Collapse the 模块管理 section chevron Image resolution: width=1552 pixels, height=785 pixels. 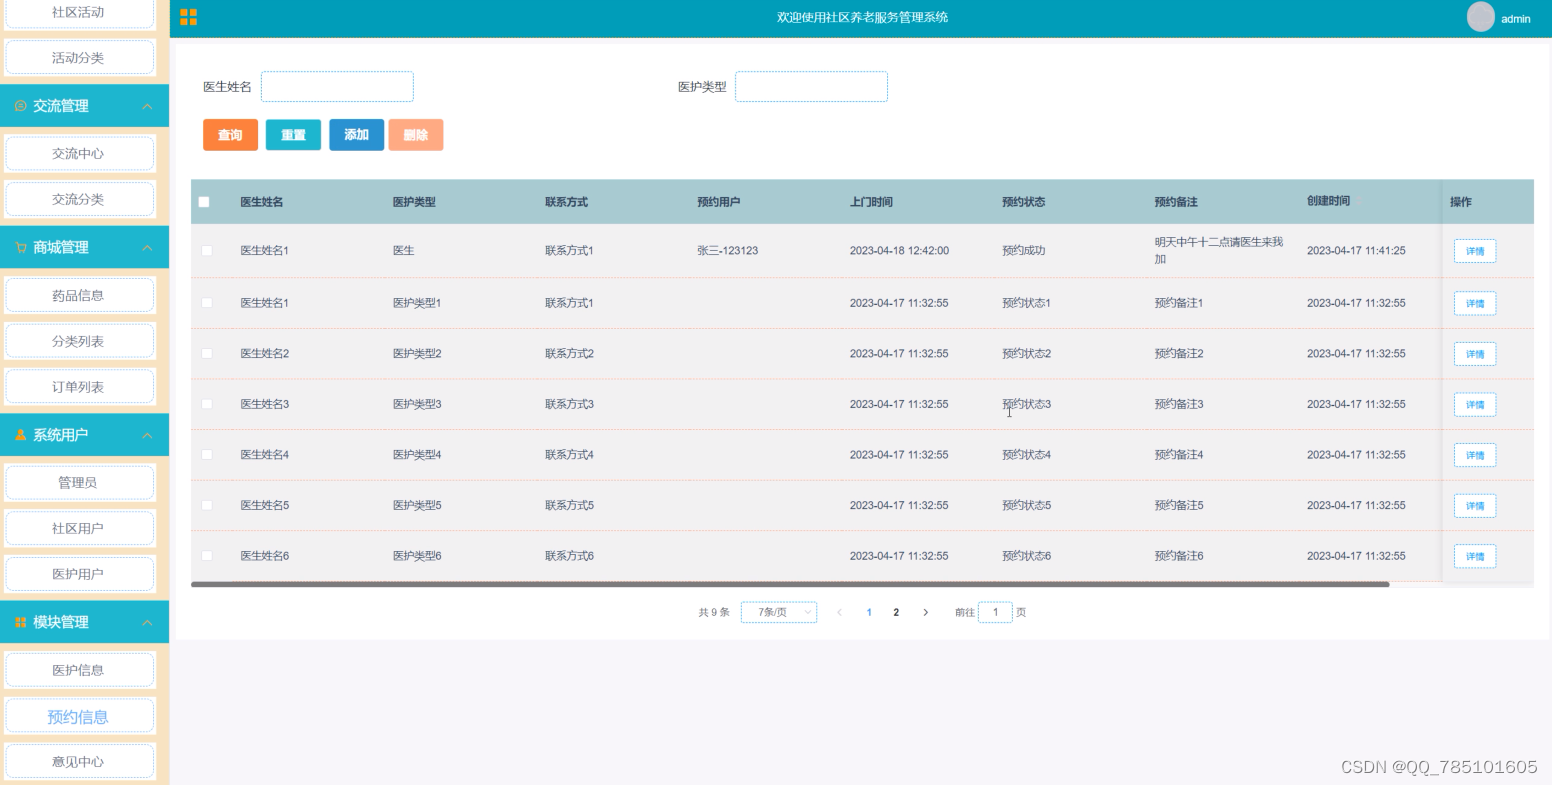[148, 622]
